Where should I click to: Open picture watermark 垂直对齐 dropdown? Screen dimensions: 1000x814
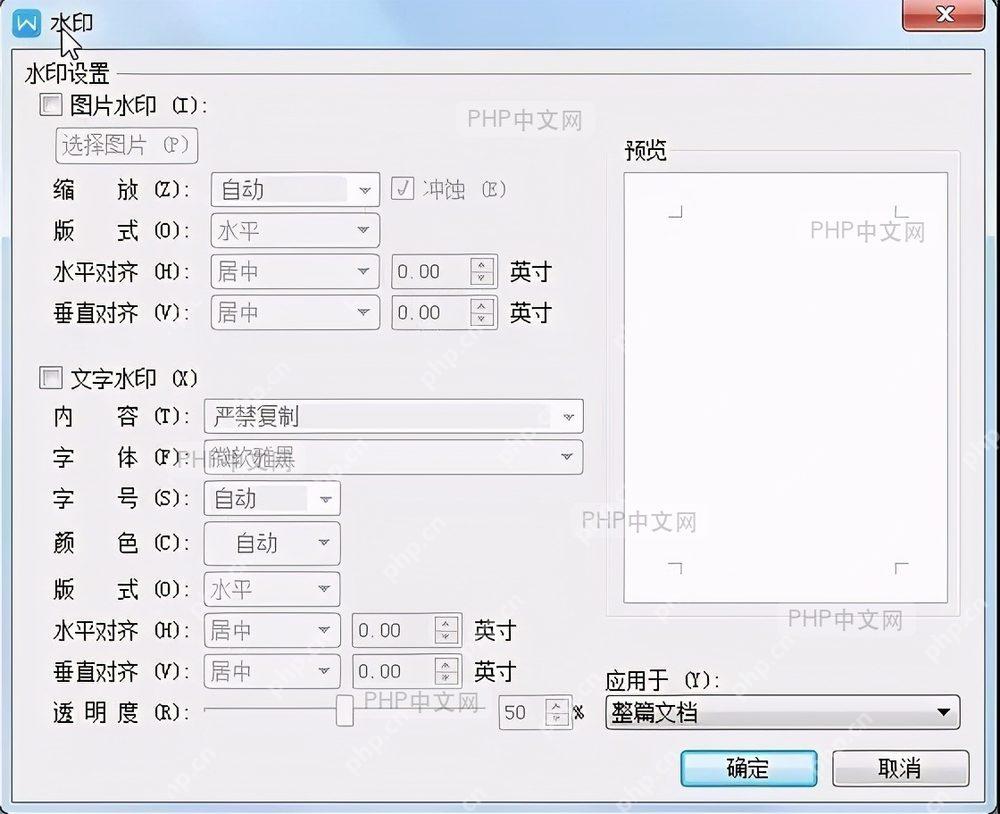[x=295, y=313]
